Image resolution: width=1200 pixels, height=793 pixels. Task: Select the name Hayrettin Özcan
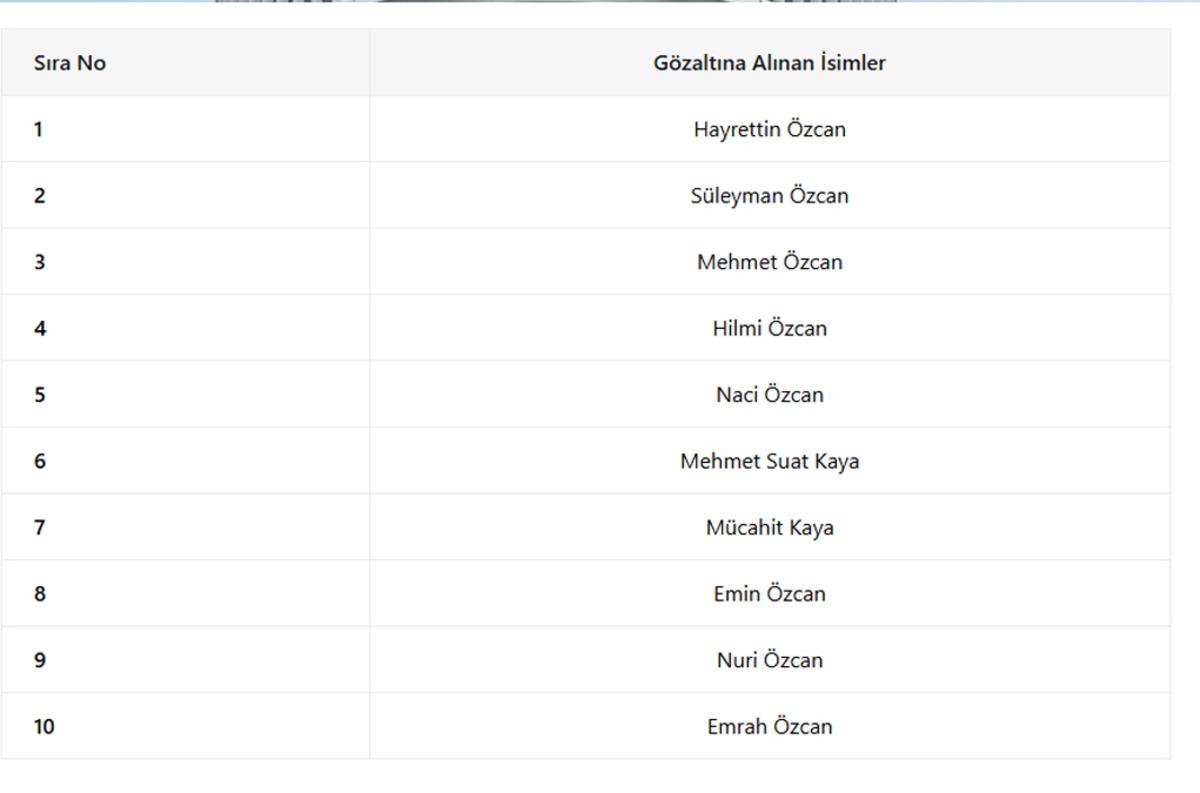click(769, 129)
